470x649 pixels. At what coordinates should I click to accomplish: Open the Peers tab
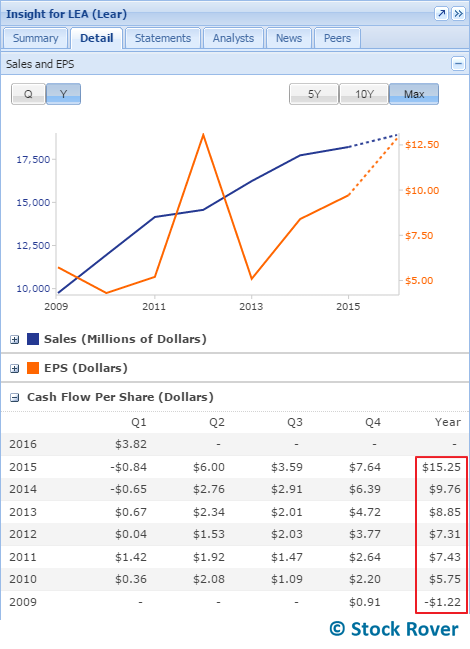(x=337, y=38)
